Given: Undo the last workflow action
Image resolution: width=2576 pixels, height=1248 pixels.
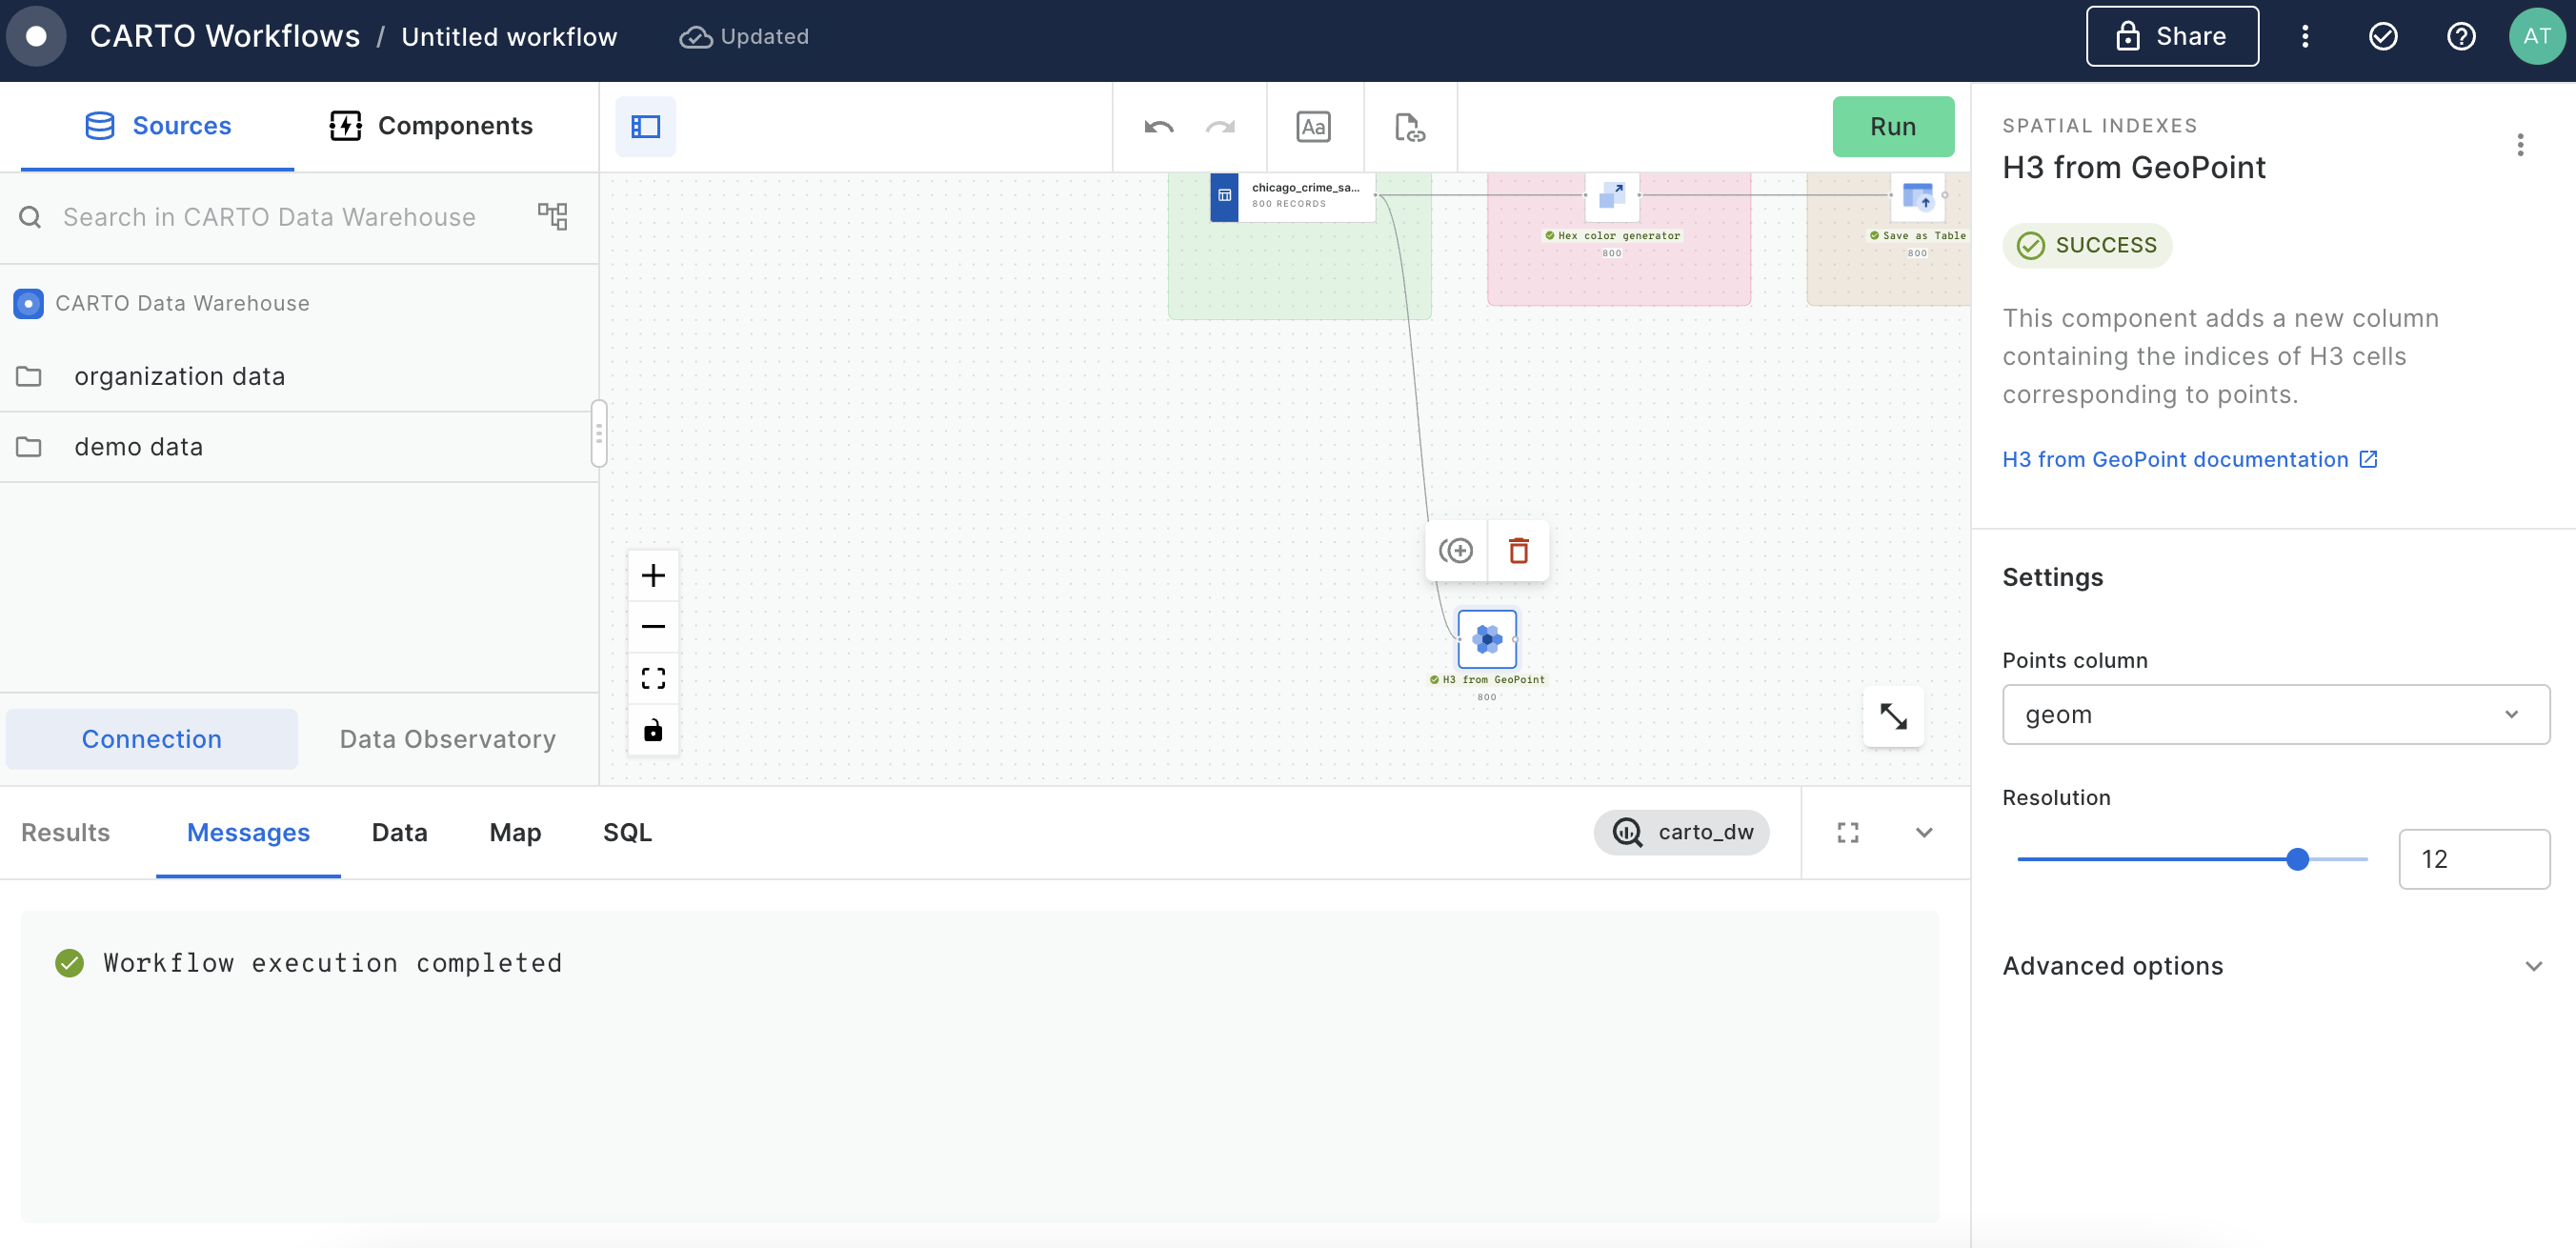Looking at the screenshot, I should [x=1159, y=127].
